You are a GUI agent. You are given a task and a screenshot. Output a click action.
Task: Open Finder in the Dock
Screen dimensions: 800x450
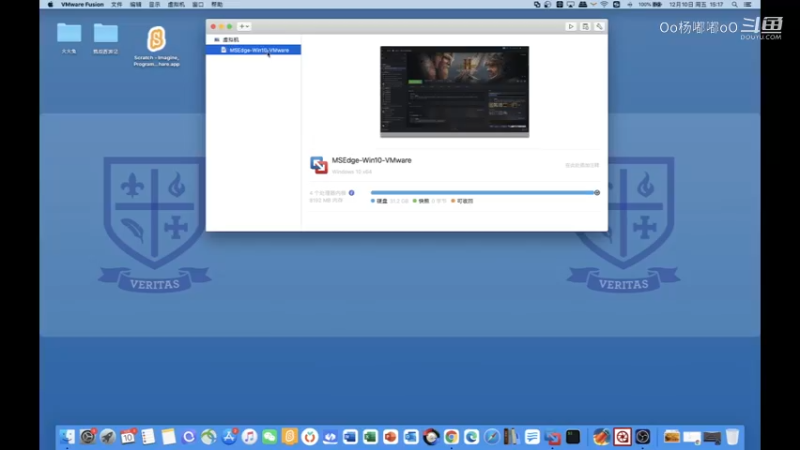pos(67,437)
